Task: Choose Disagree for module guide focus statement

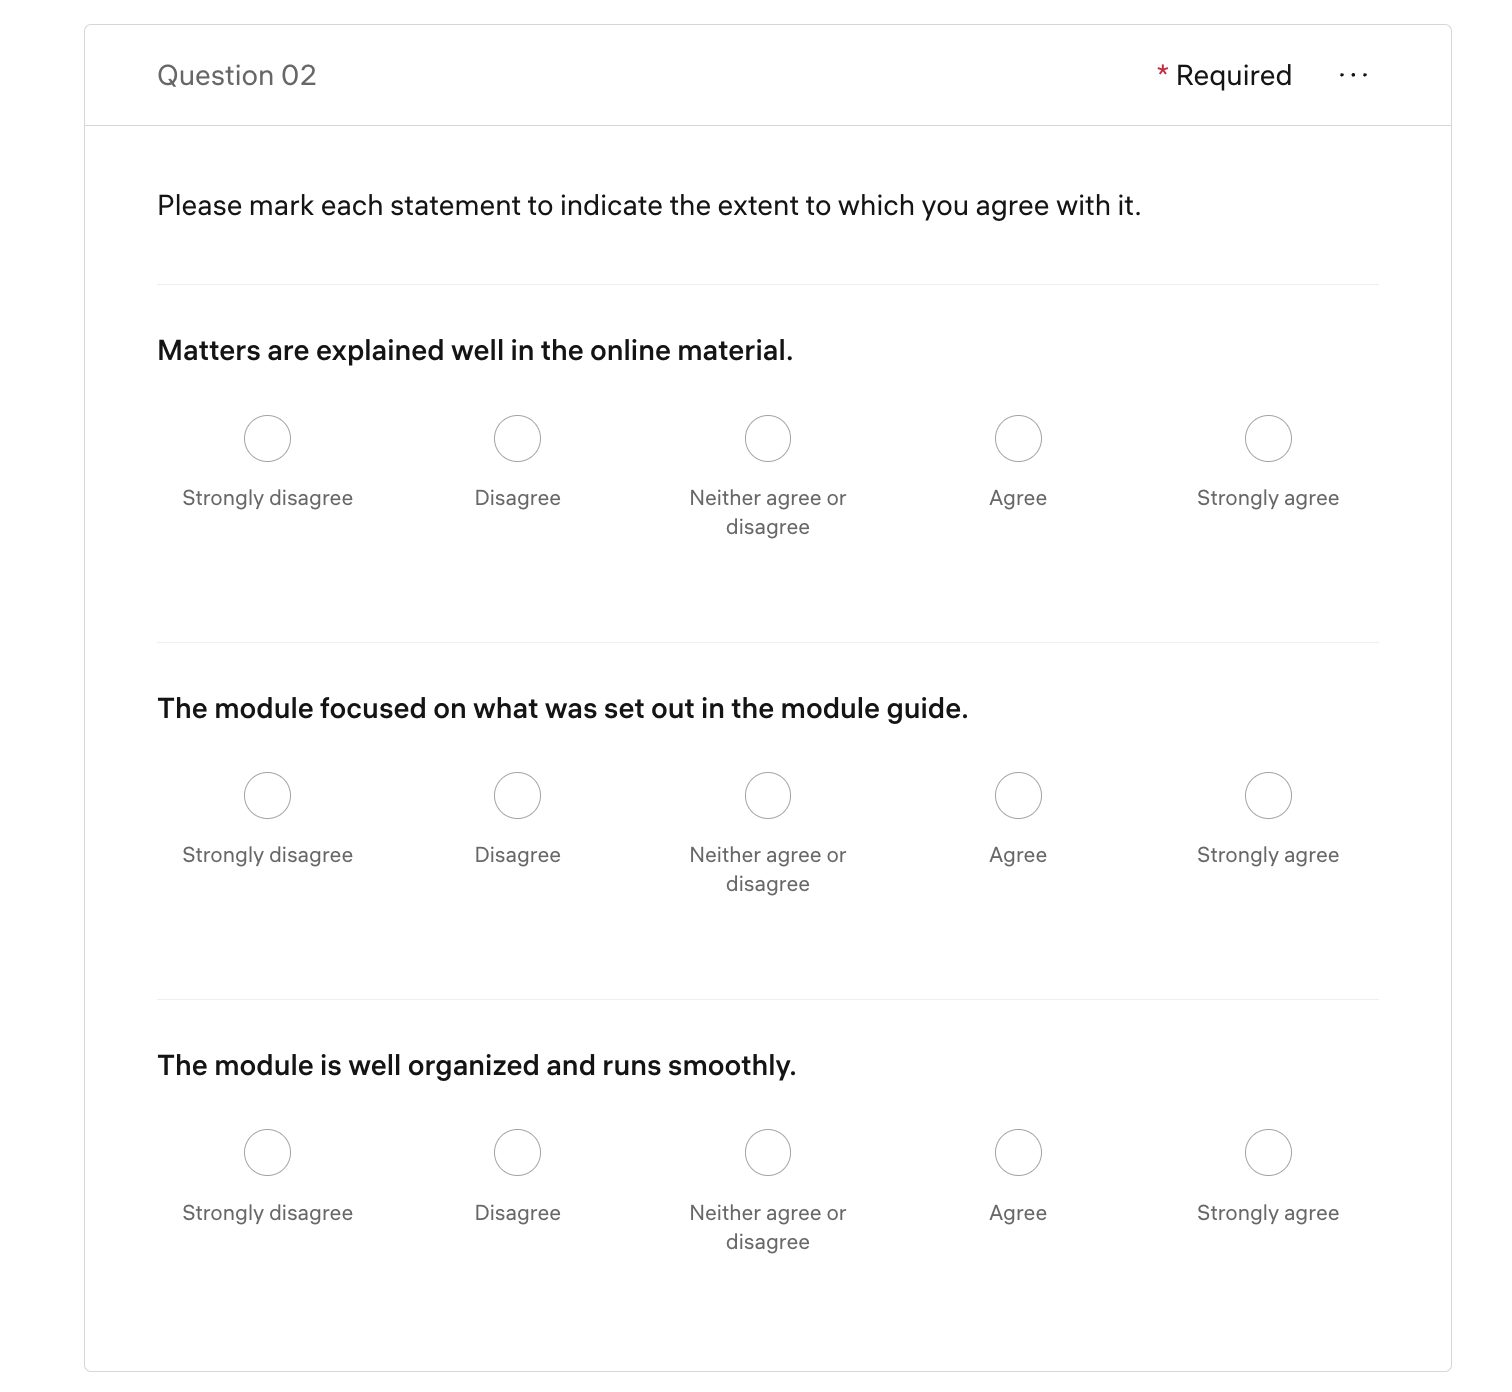Action: pos(517,796)
